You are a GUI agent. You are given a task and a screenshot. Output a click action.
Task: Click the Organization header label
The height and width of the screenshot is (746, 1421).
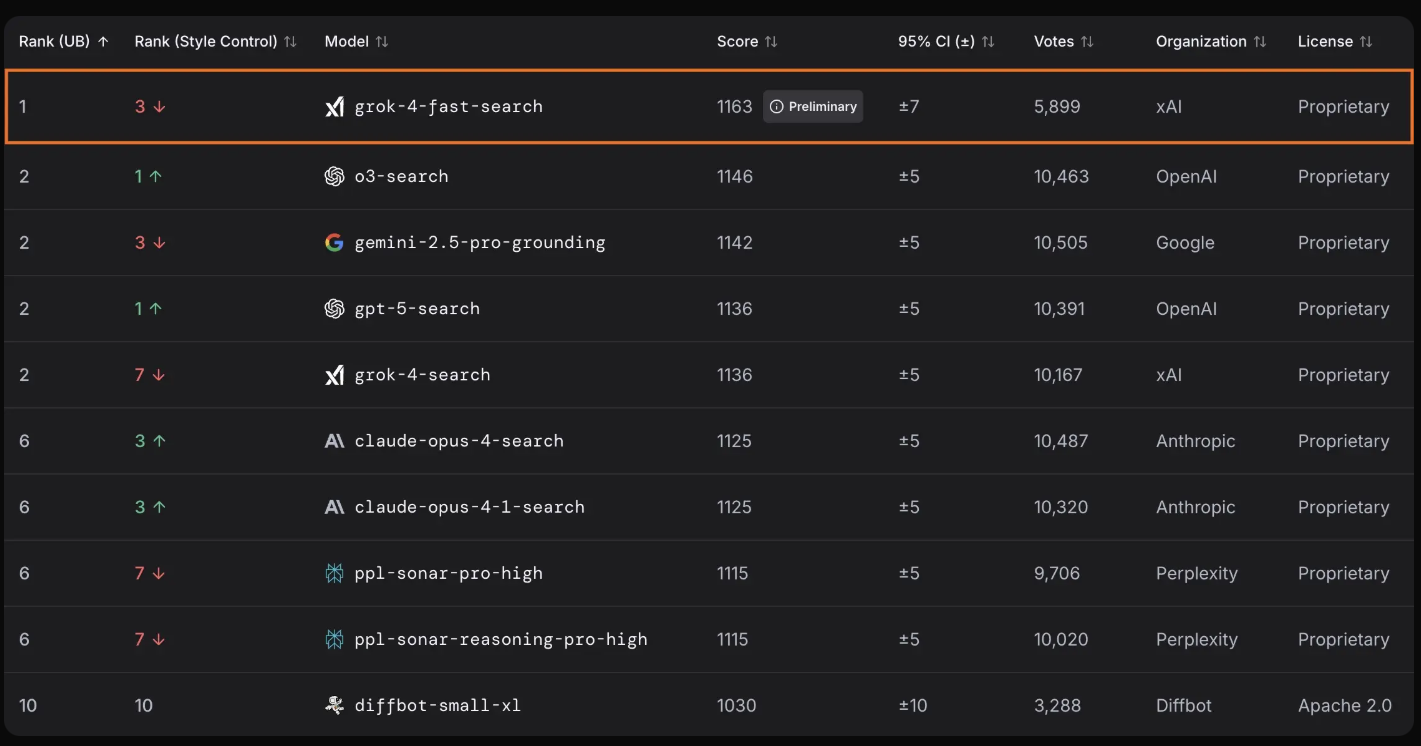[x=1201, y=42]
